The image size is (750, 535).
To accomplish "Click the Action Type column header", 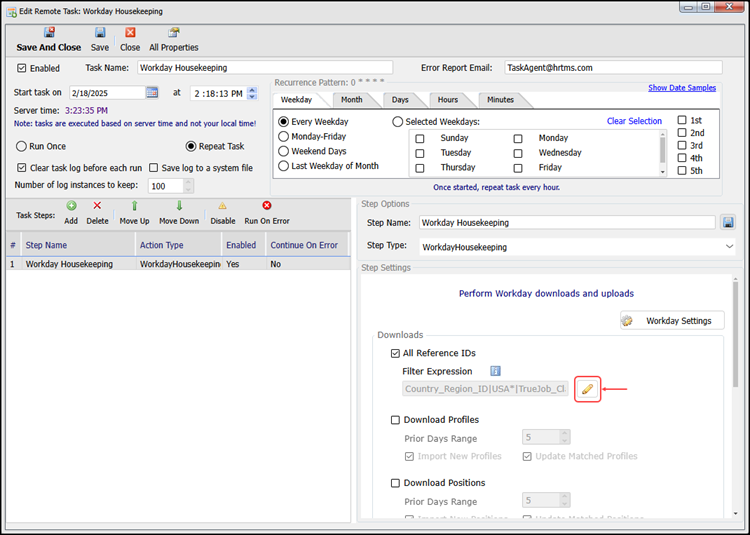I will click(179, 245).
